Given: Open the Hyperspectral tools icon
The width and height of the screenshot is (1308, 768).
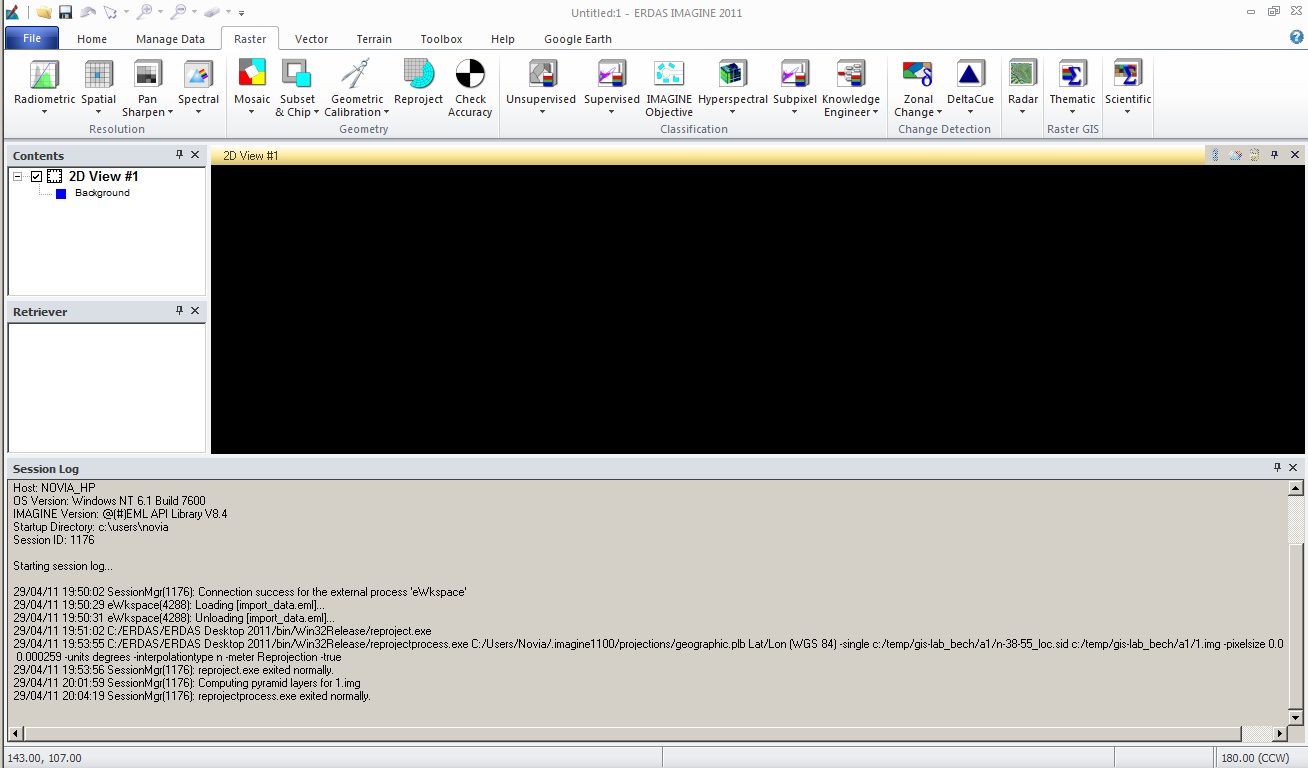Looking at the screenshot, I should [x=733, y=74].
